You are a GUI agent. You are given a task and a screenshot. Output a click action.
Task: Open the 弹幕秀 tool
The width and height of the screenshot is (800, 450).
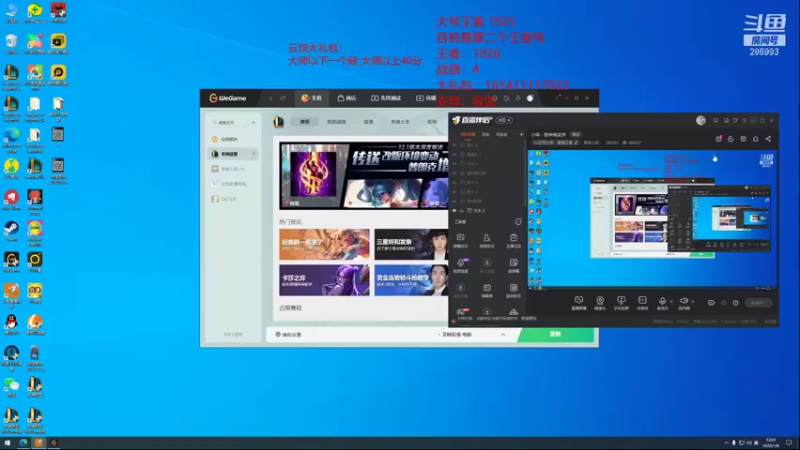[487, 291]
